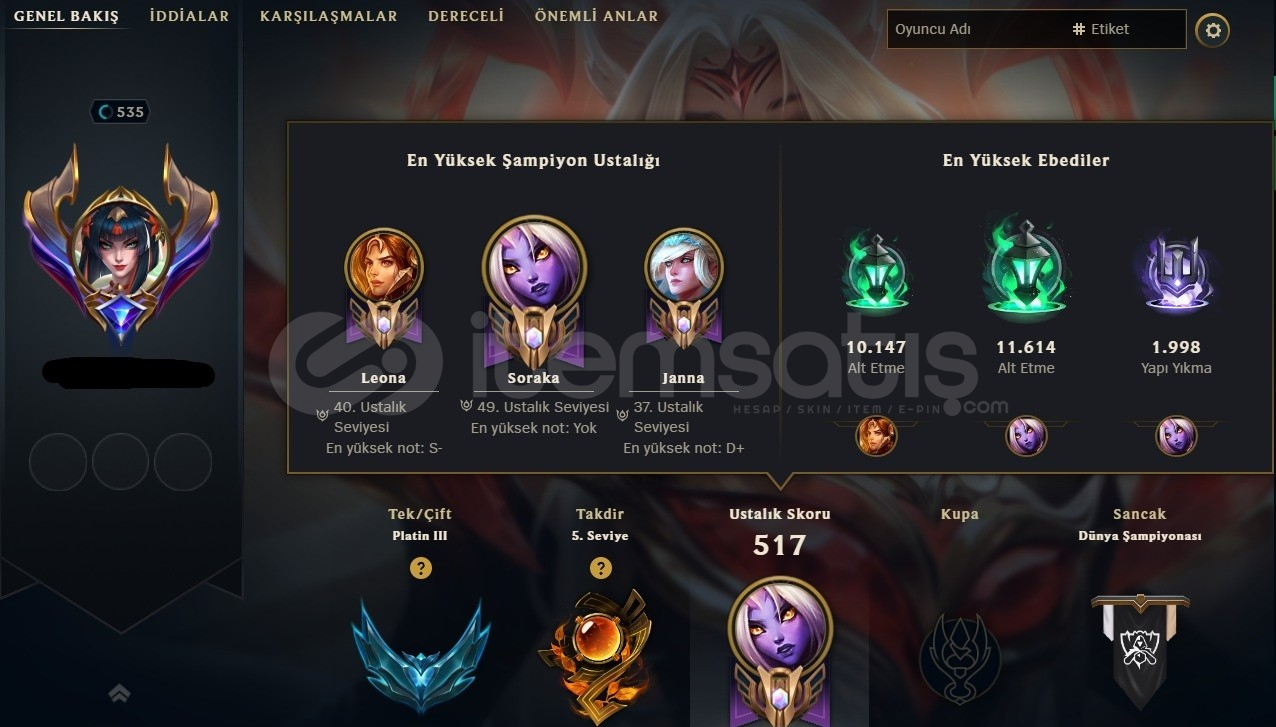
Task: Click the empty Kupa trophy slot
Action: (959, 655)
